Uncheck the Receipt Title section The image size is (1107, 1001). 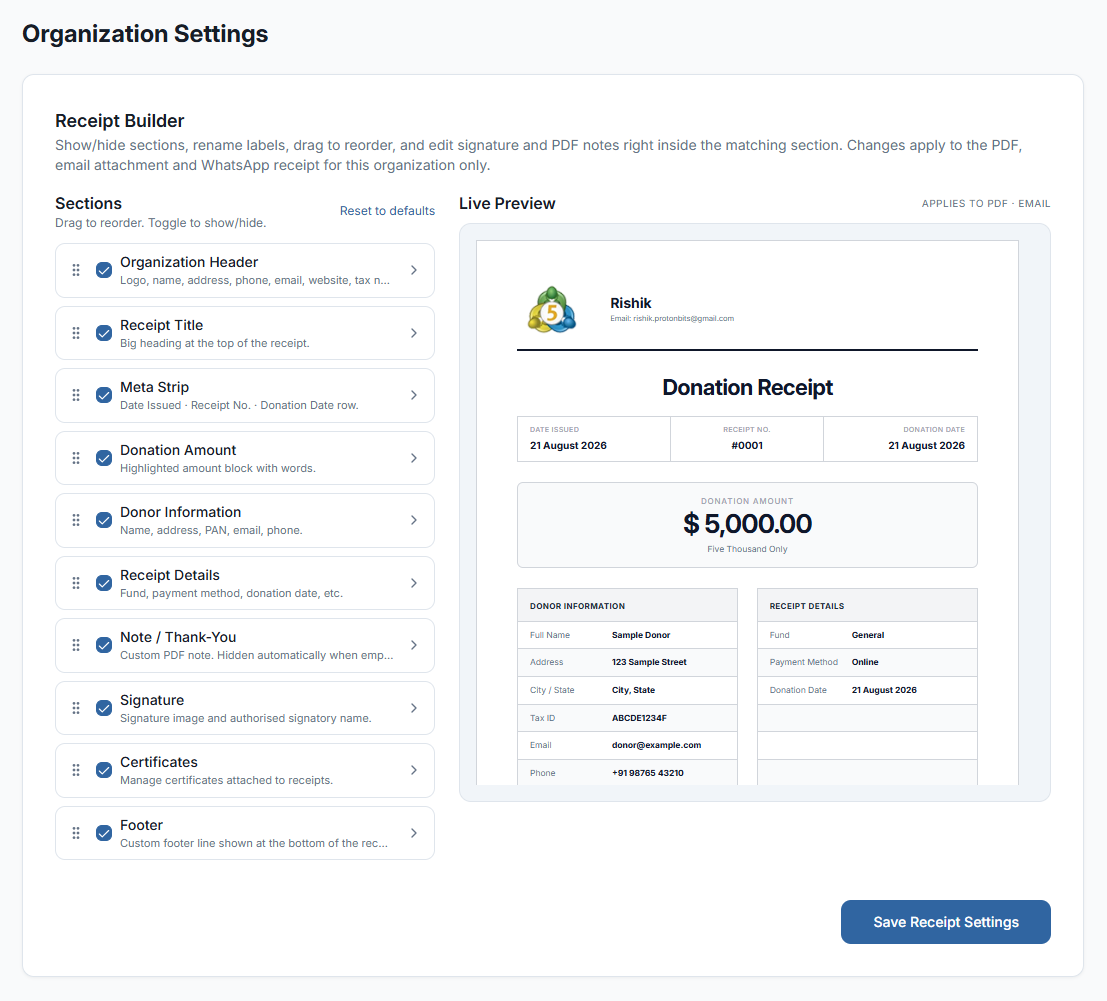tap(104, 333)
